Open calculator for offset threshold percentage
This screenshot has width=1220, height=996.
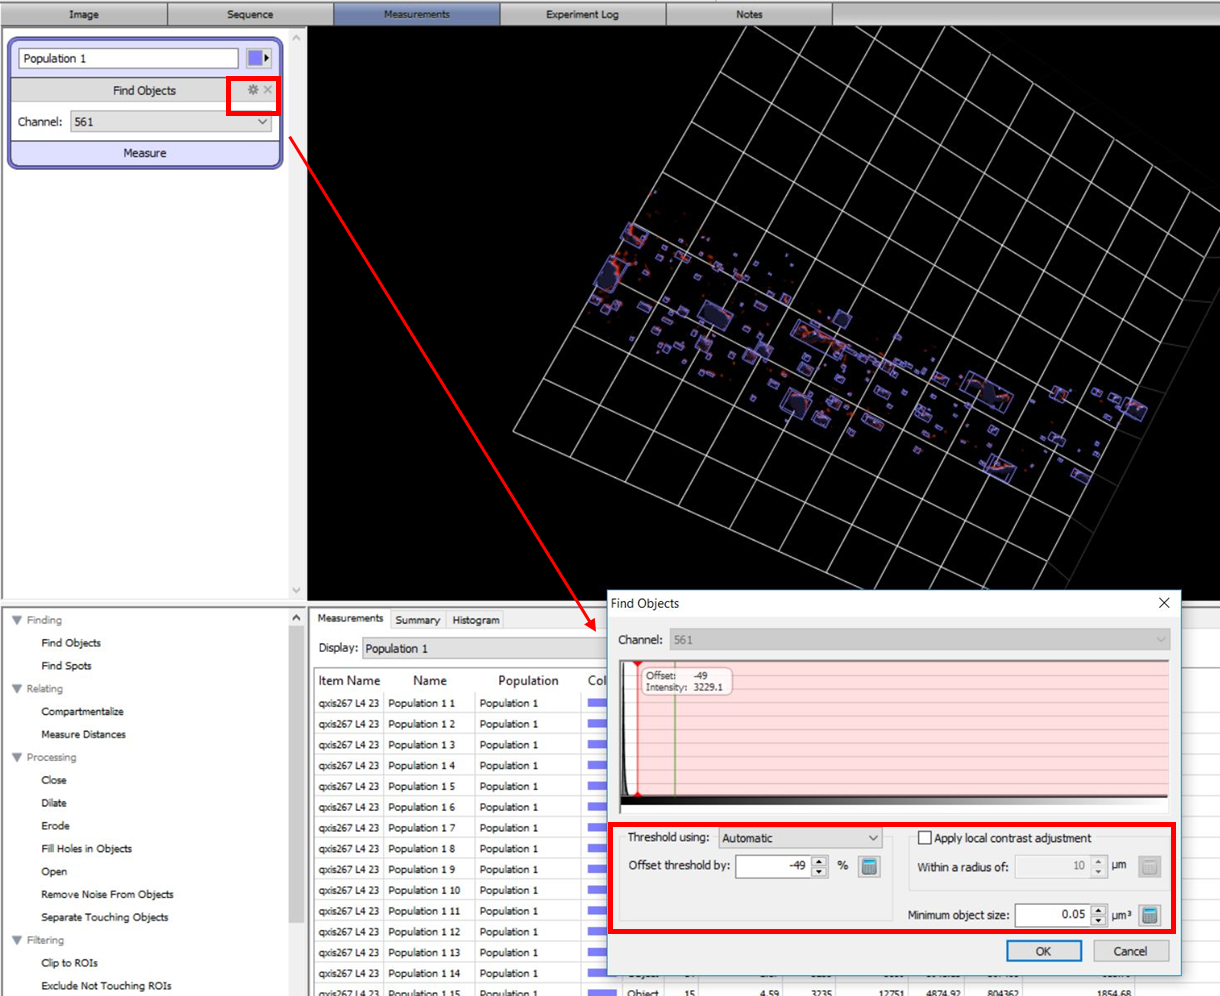coord(870,866)
